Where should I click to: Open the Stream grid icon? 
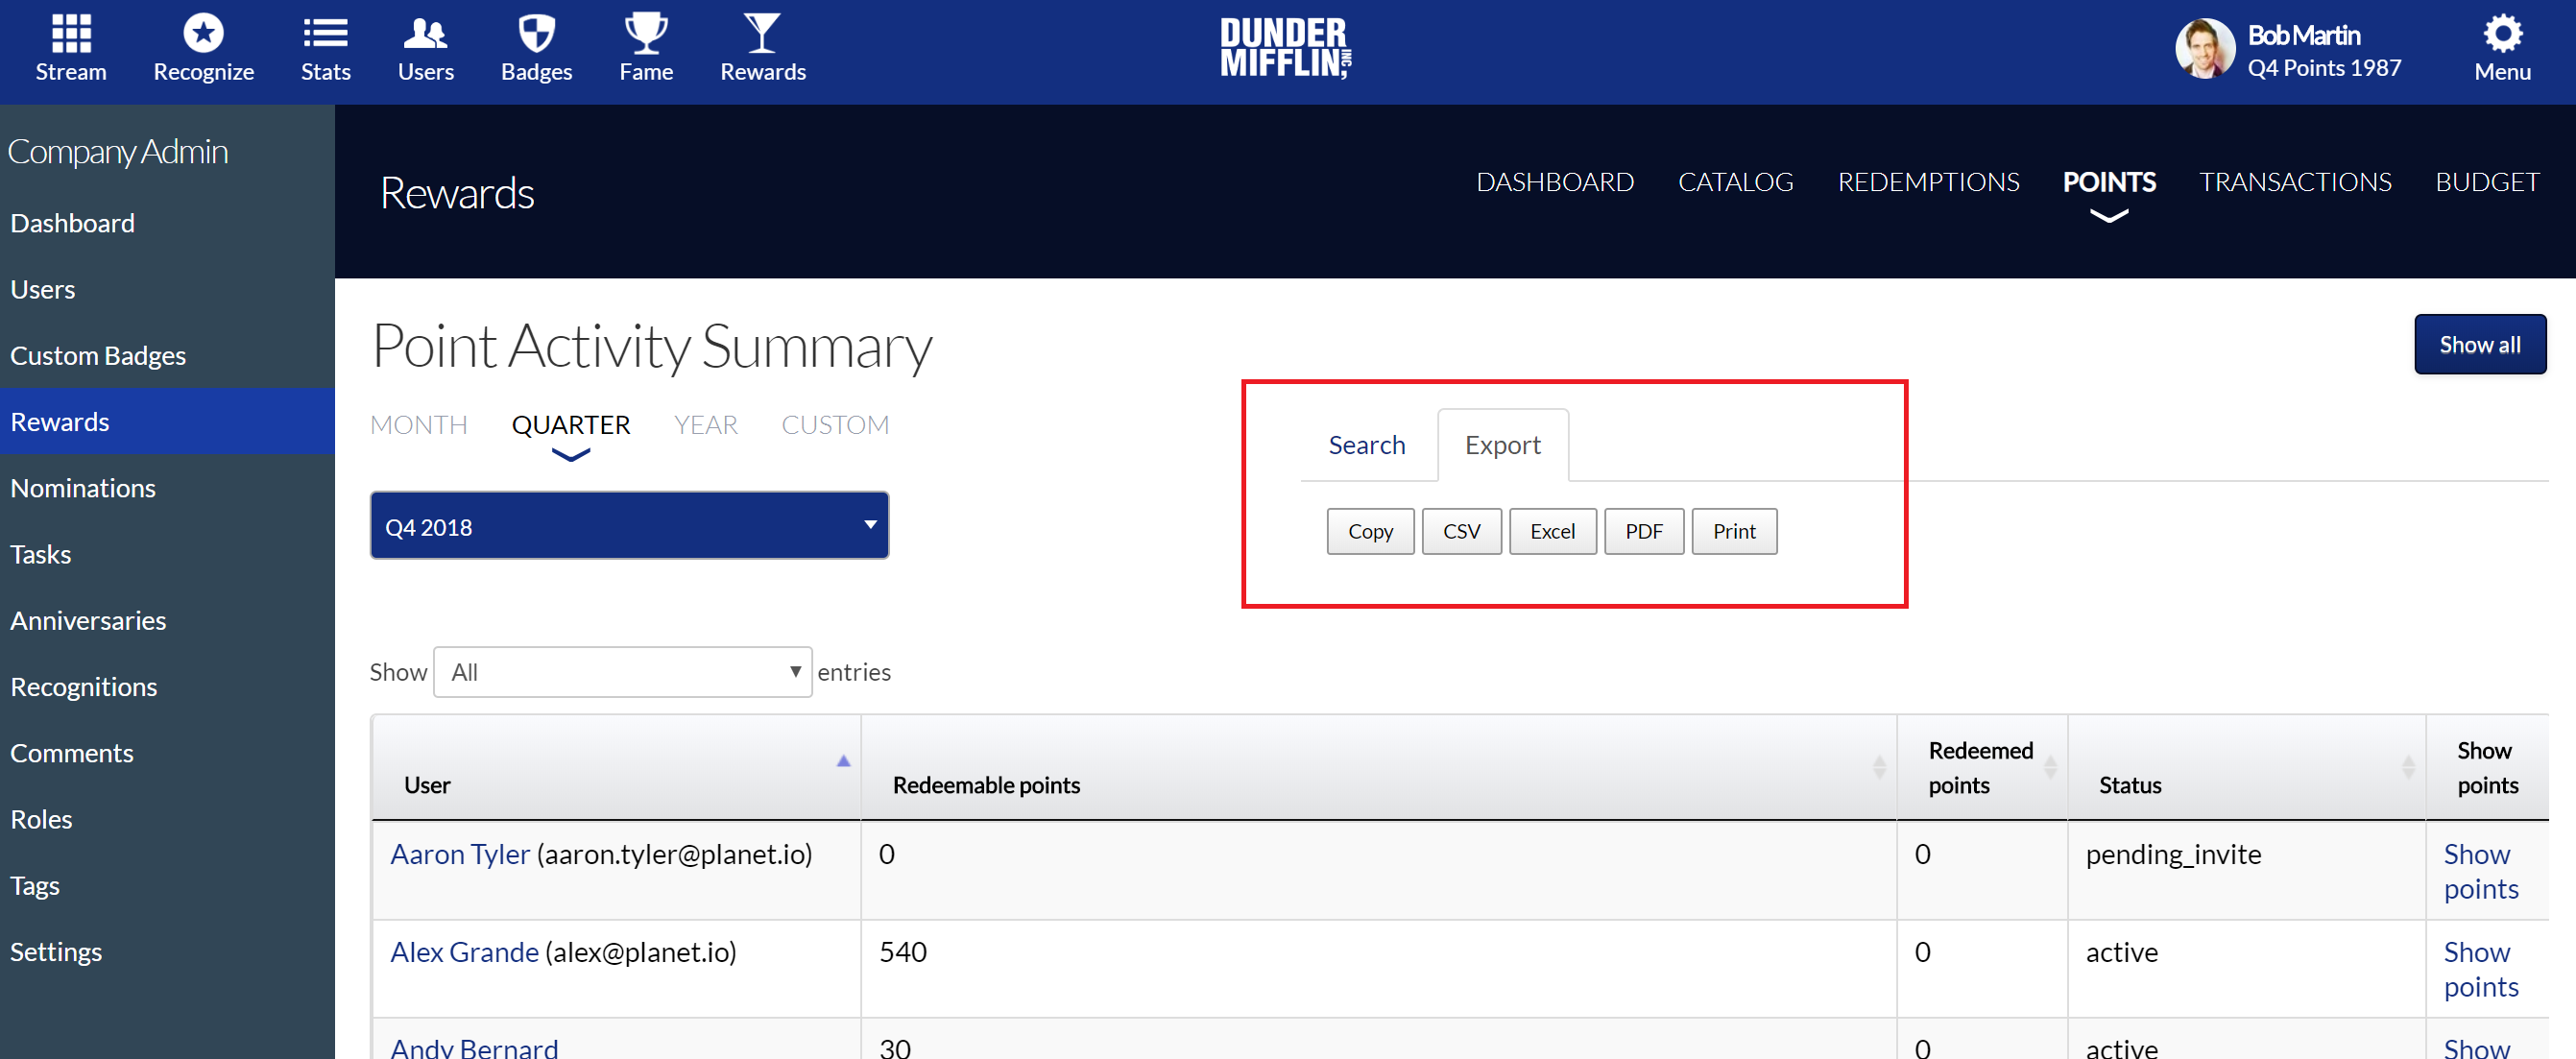pos(71,34)
